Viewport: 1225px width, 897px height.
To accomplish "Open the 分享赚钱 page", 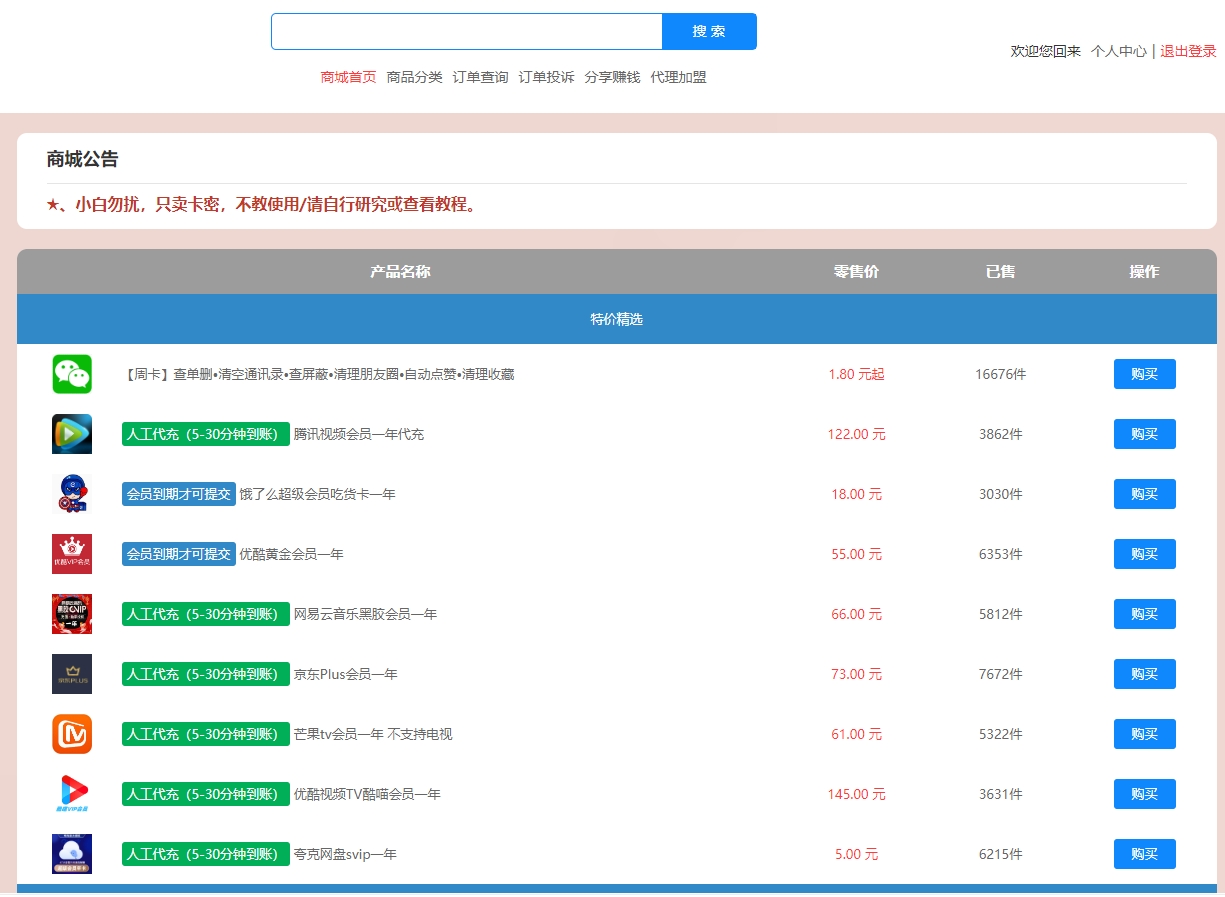I will pyautogui.click(x=611, y=76).
